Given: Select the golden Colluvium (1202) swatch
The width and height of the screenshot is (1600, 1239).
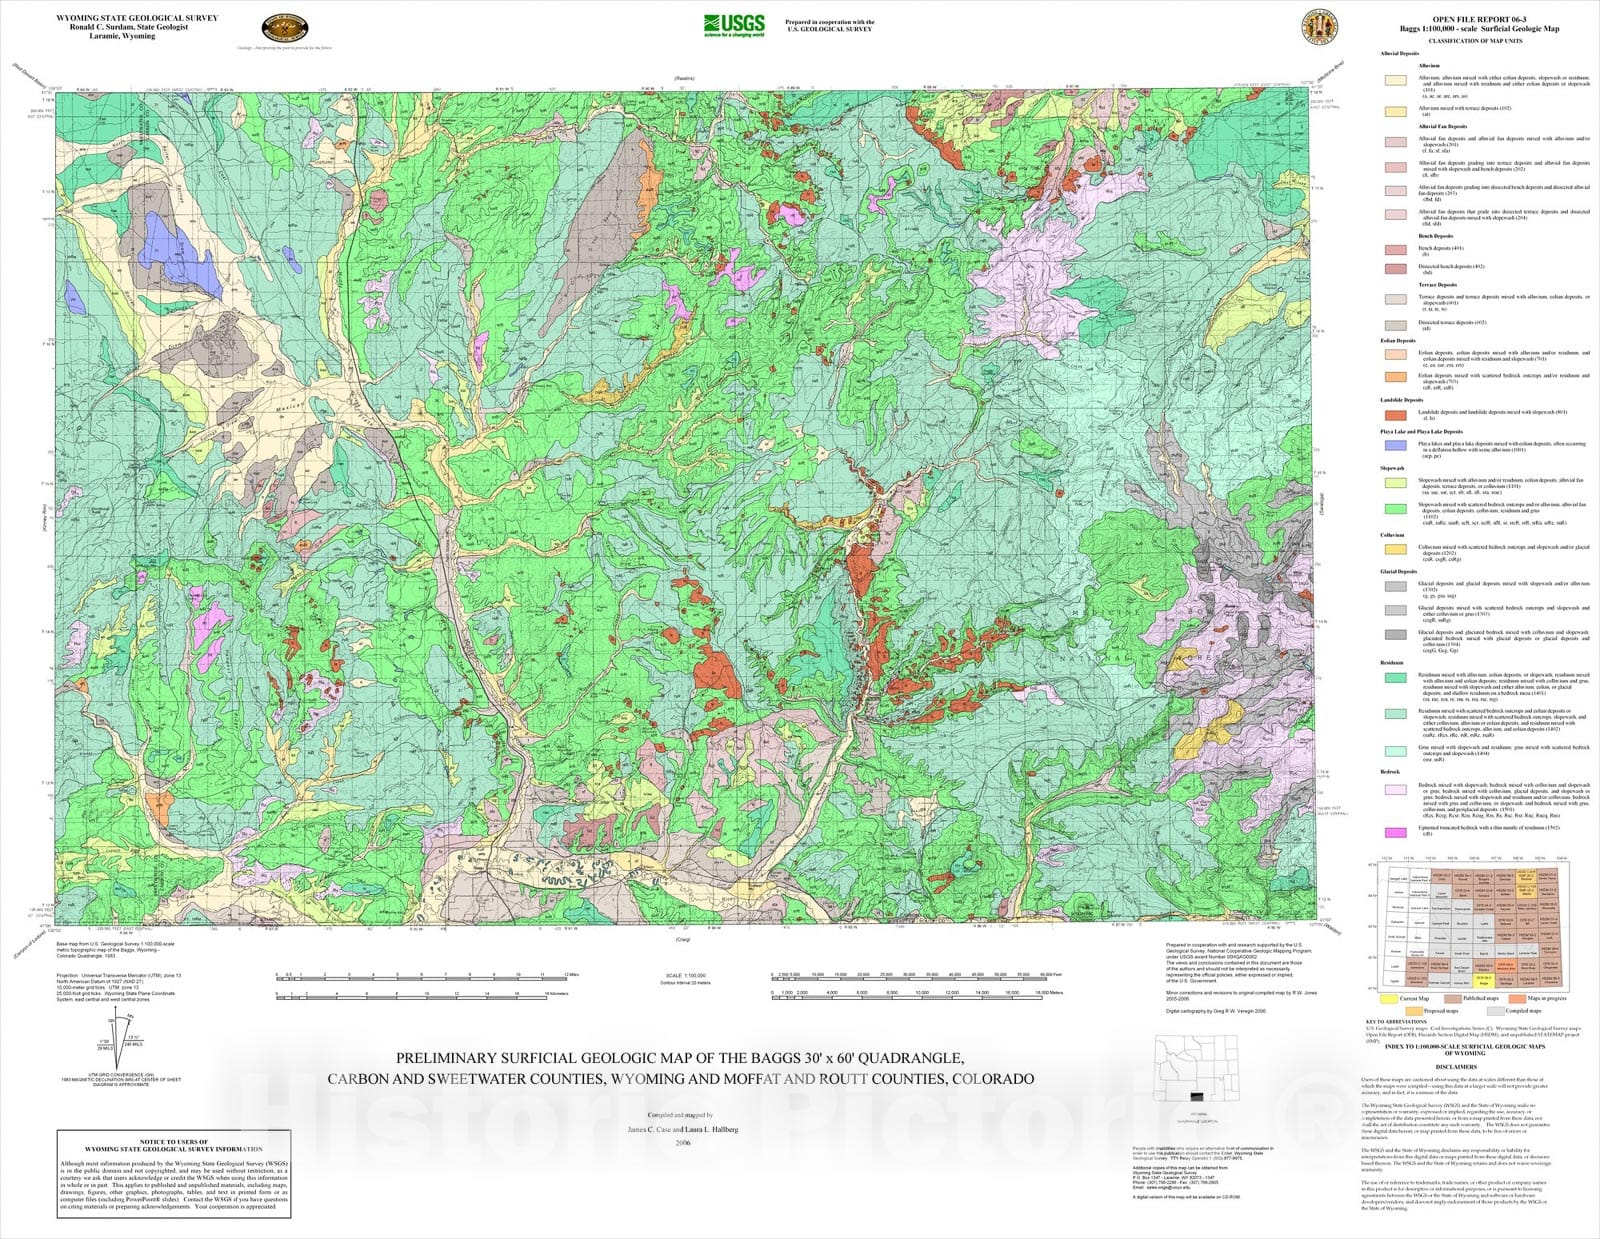Looking at the screenshot, I should 1395,549.
